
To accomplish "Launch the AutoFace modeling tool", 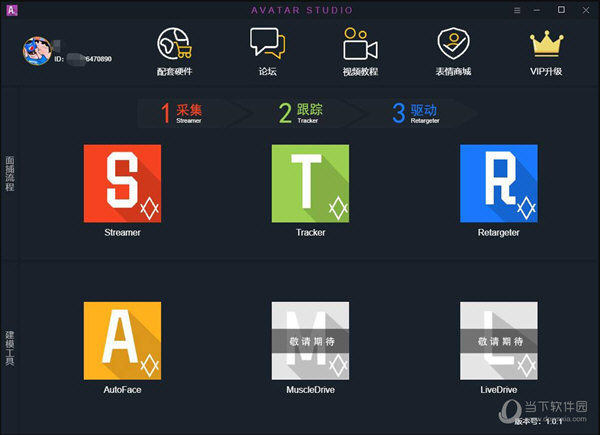I will [122, 341].
